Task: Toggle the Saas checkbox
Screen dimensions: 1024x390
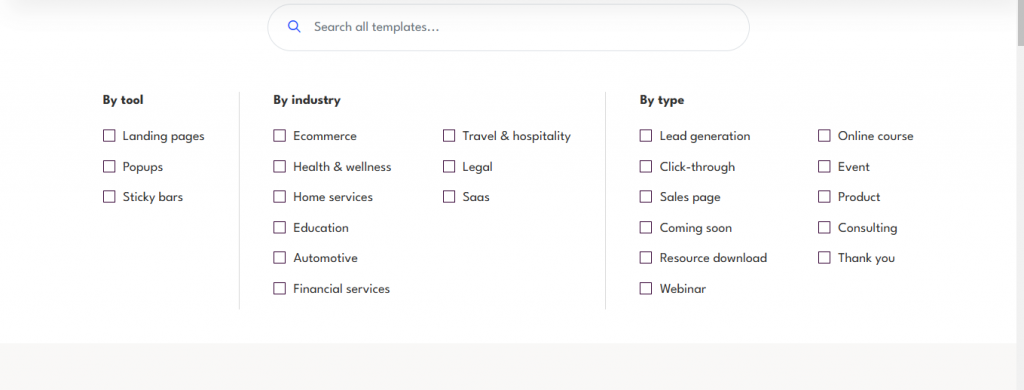Action: 449,197
